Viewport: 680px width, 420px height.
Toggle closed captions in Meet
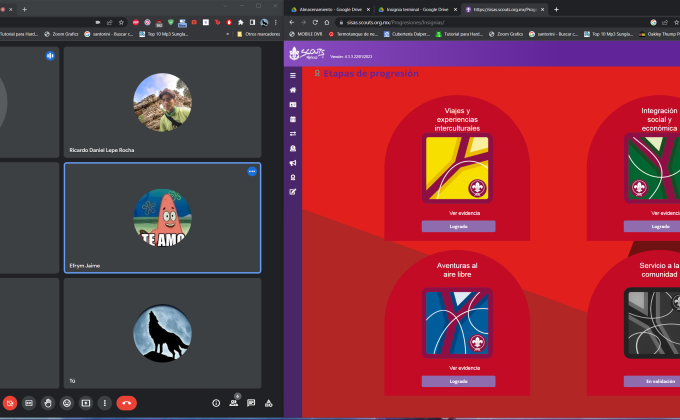pos(29,403)
